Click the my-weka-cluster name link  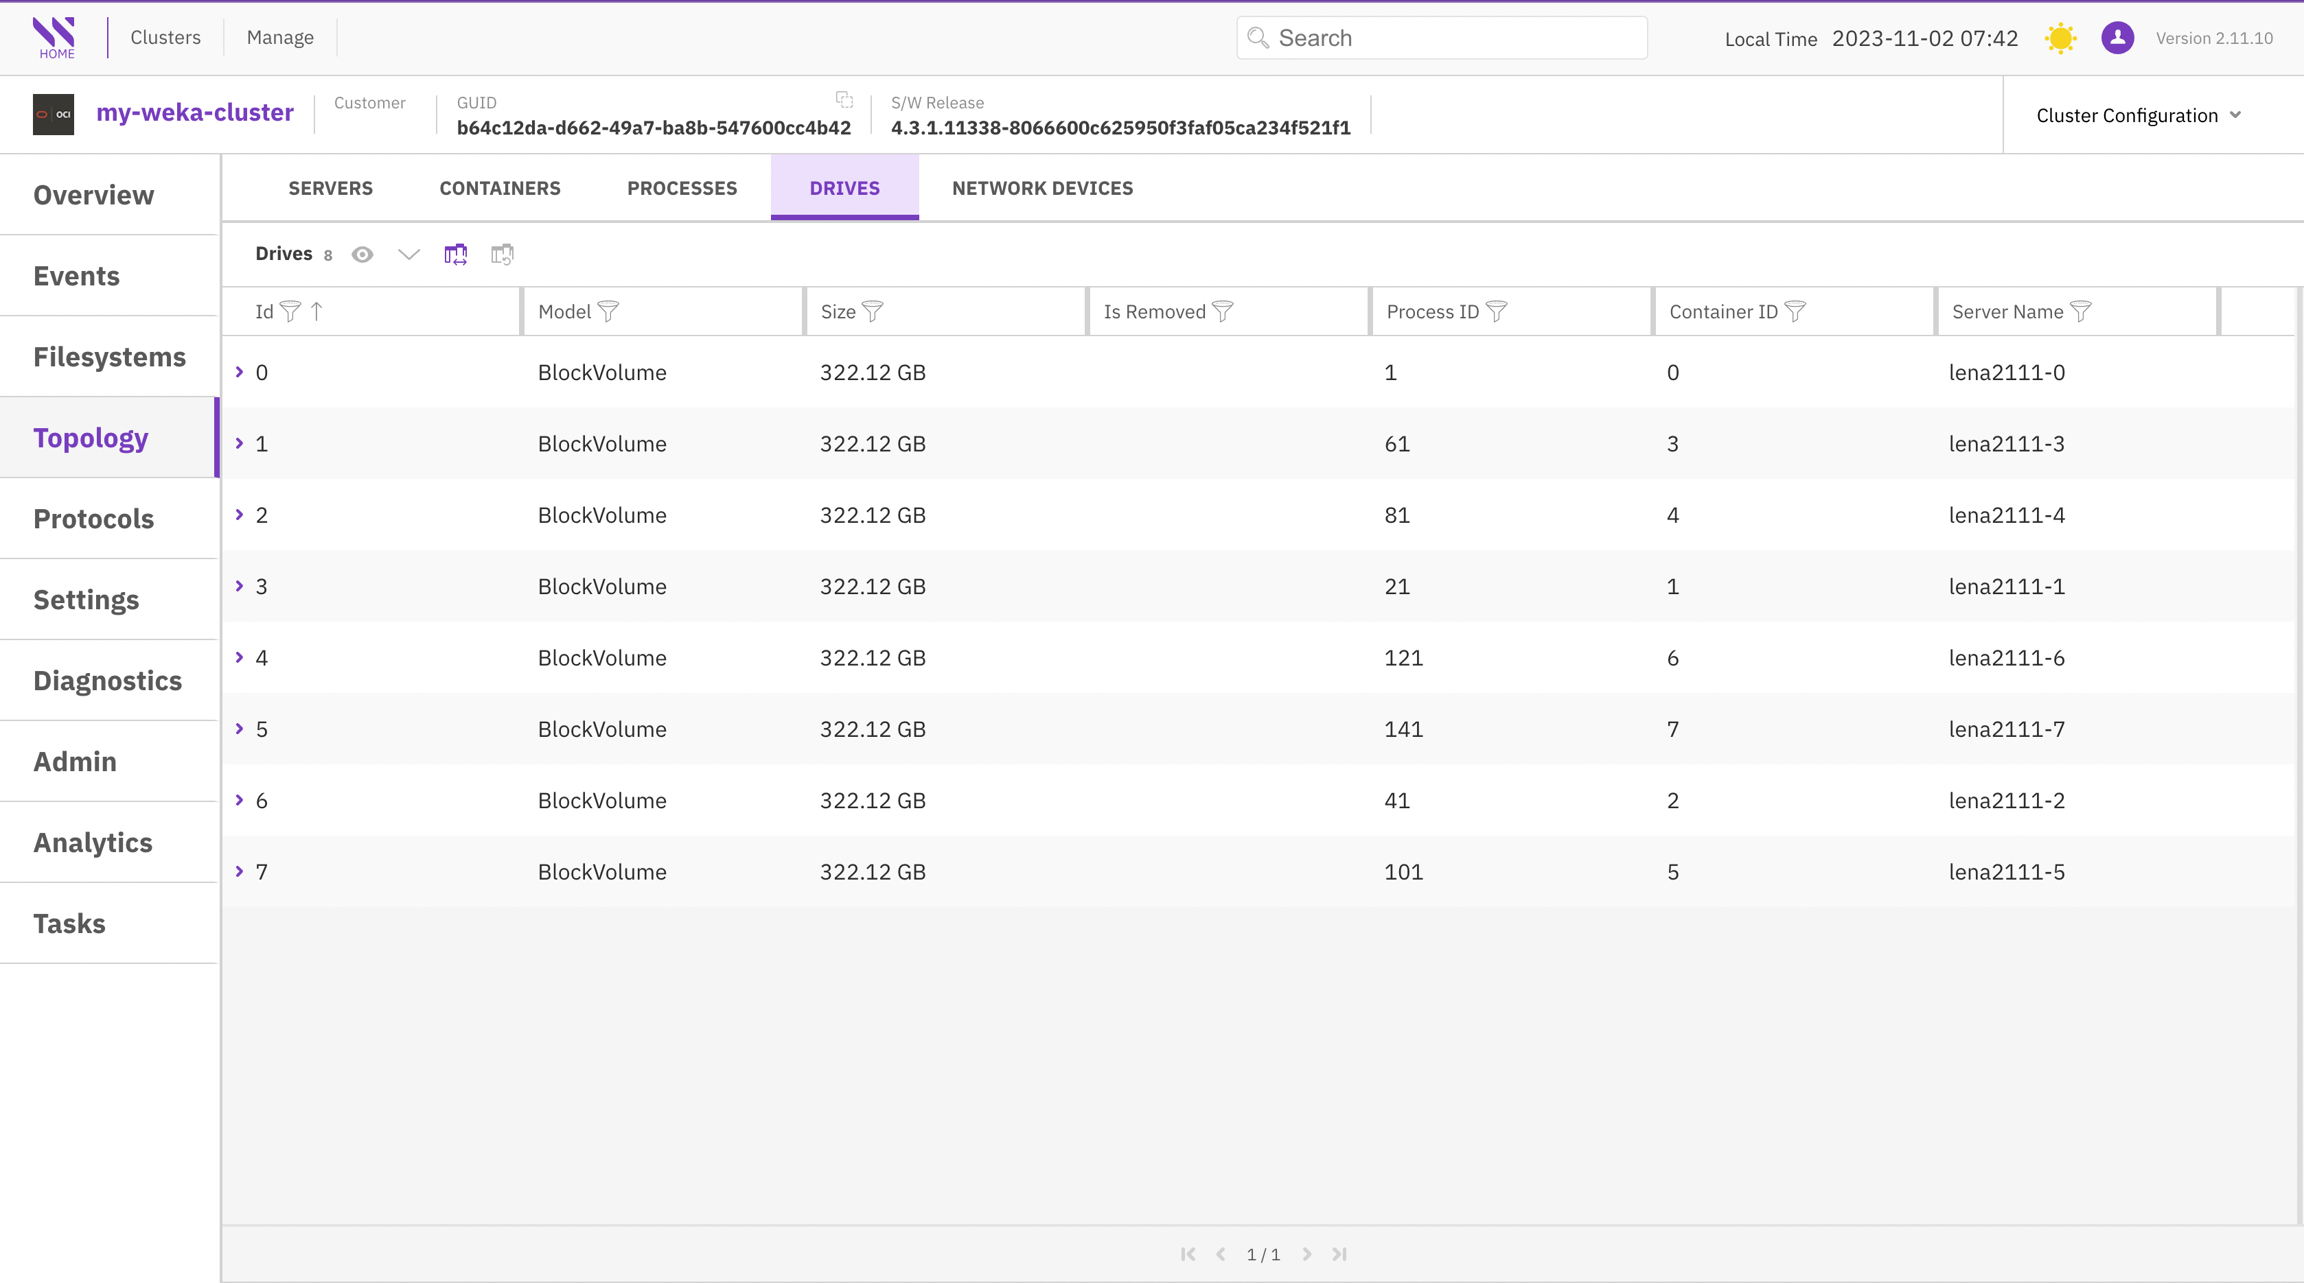coord(195,113)
